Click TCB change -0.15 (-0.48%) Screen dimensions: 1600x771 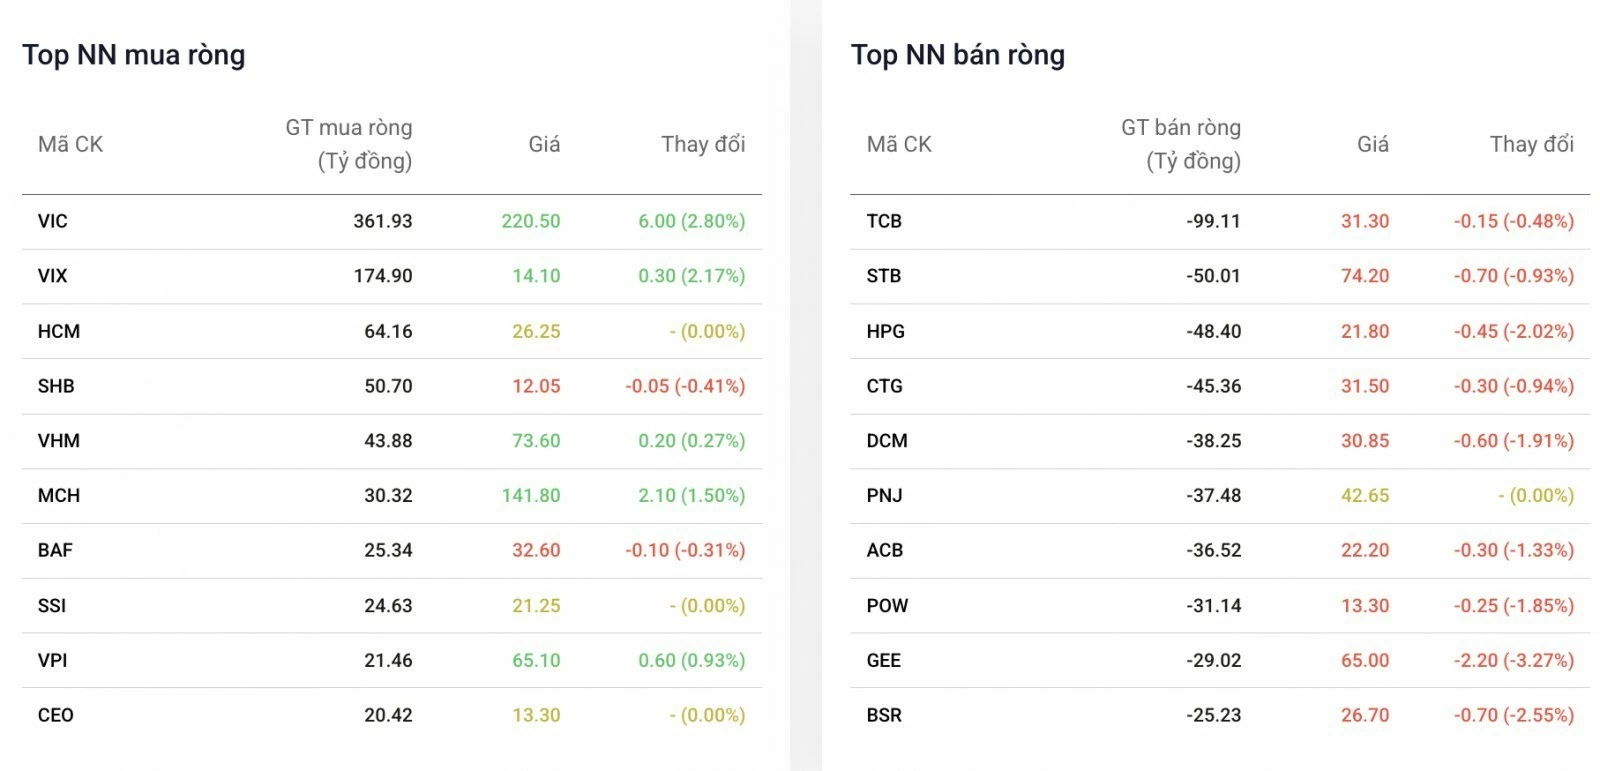1514,221
